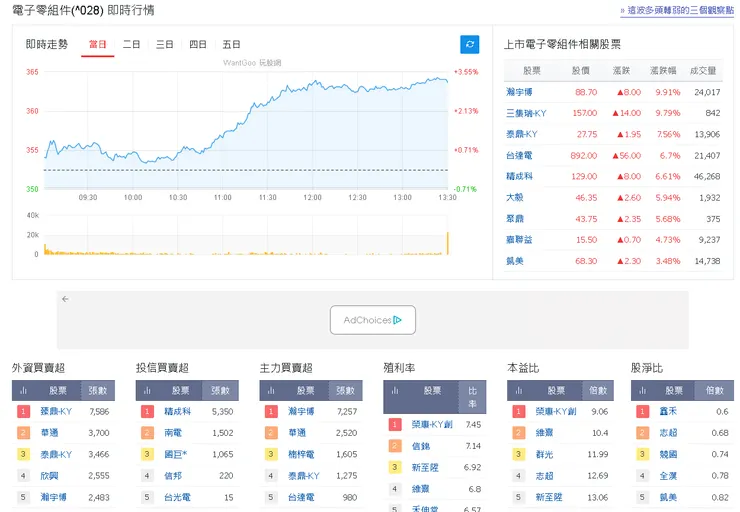Open 台達電 in 主力買賣超 list
This screenshot has width=740, height=512.
click(x=301, y=497)
